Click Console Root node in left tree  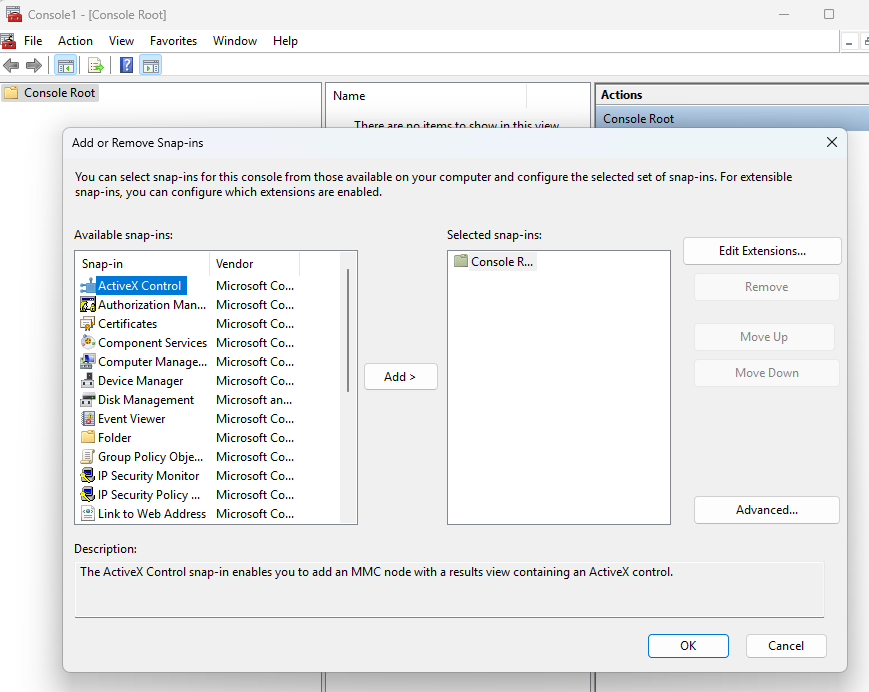click(x=60, y=93)
